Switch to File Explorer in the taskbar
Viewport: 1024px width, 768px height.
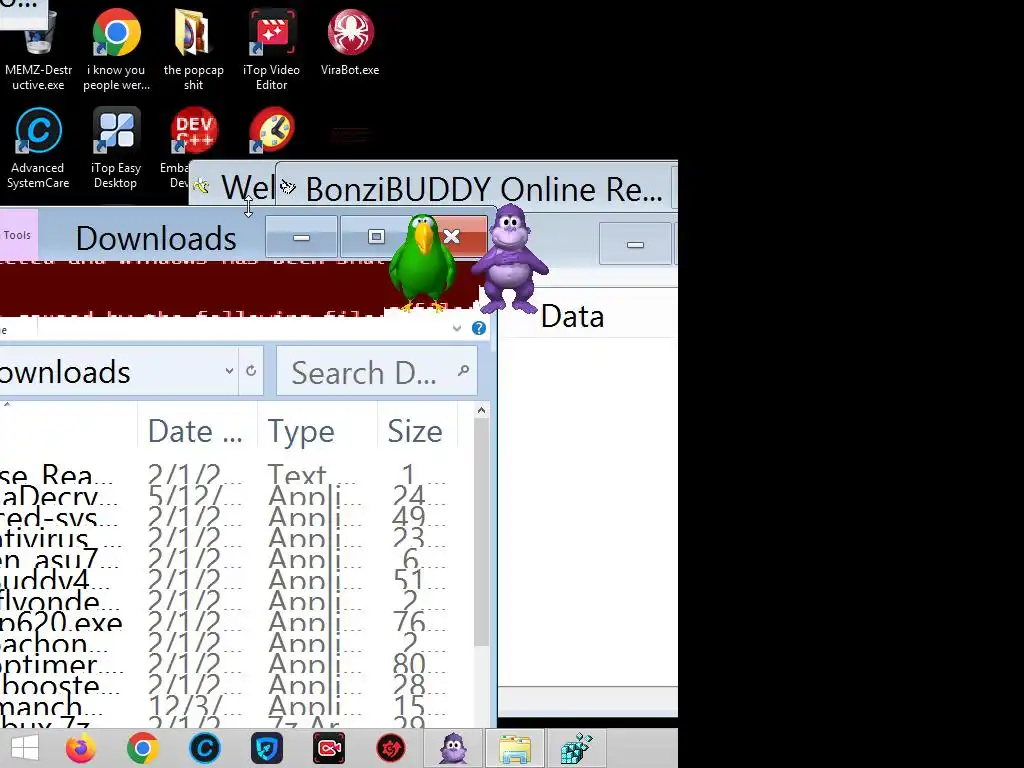click(x=515, y=748)
